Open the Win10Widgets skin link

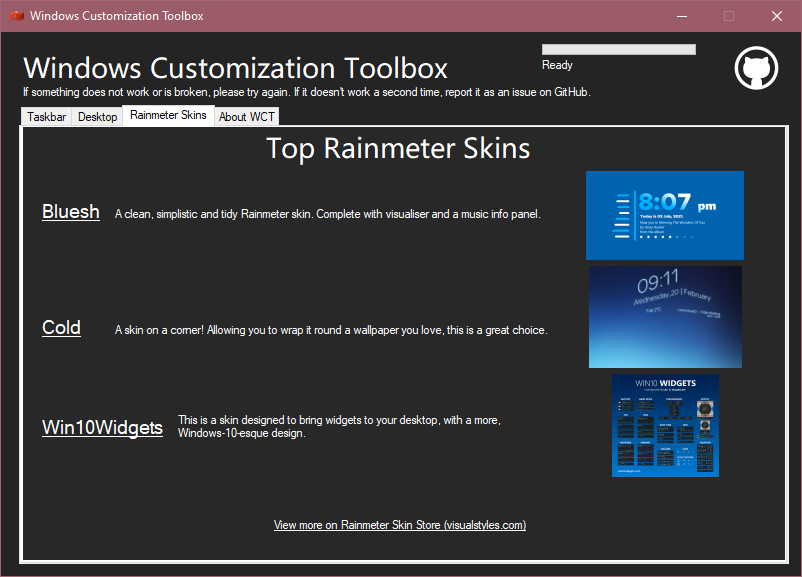pyautogui.click(x=102, y=427)
